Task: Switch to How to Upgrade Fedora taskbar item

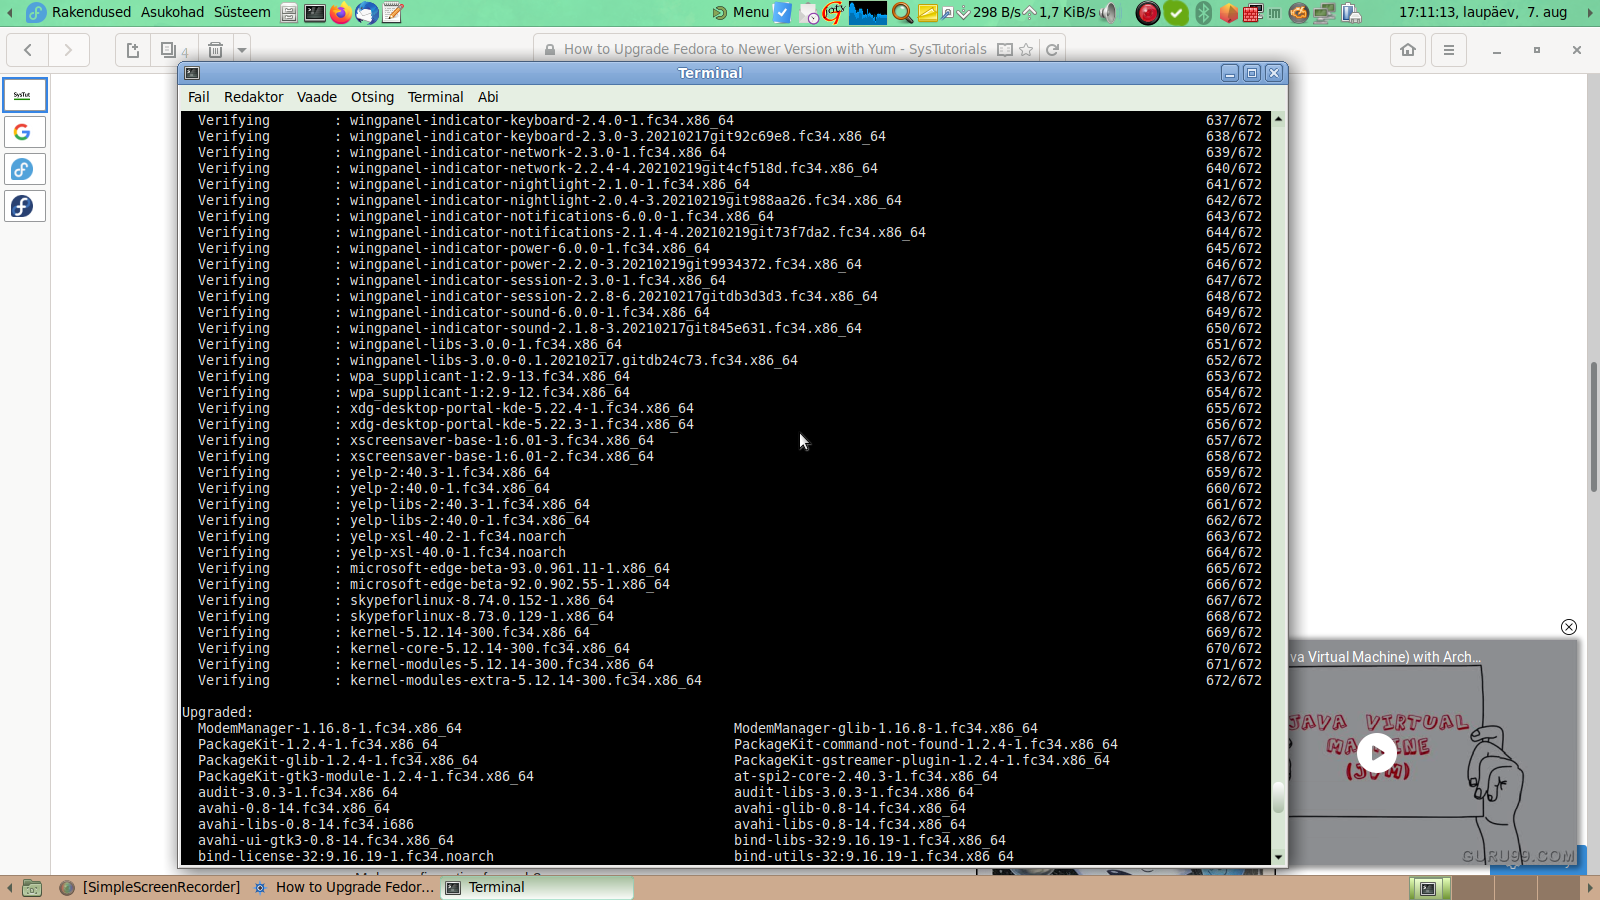Action: point(345,887)
